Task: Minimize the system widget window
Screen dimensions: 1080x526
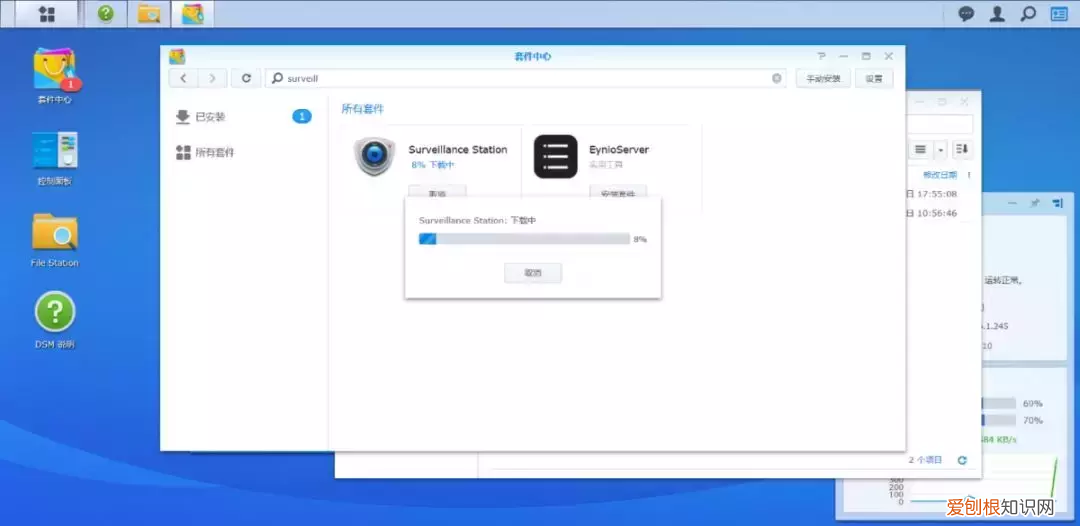Action: 1012,203
